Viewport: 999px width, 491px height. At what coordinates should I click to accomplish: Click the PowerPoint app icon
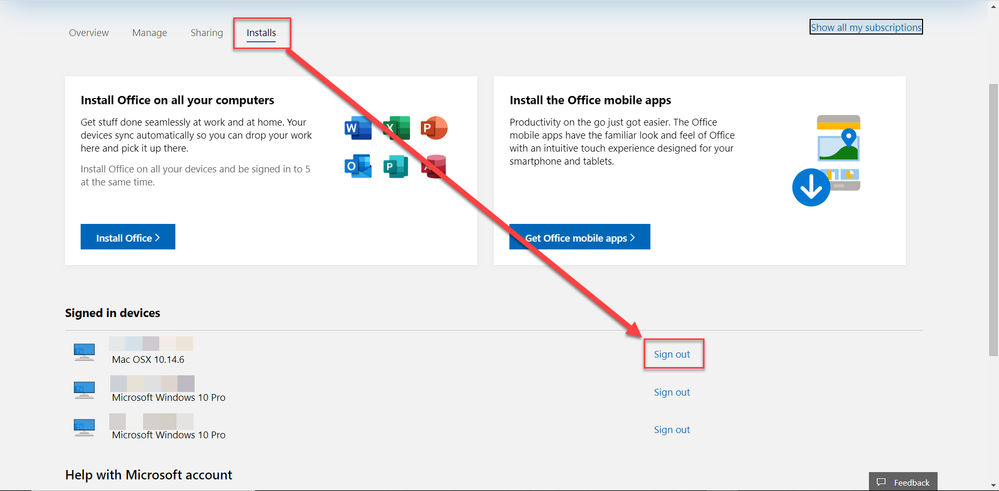tap(435, 129)
